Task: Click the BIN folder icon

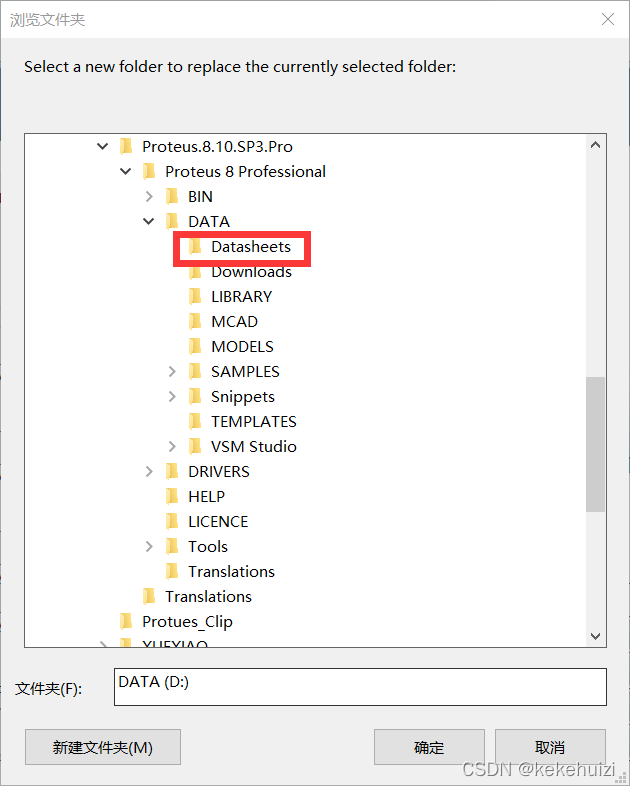Action: point(172,196)
